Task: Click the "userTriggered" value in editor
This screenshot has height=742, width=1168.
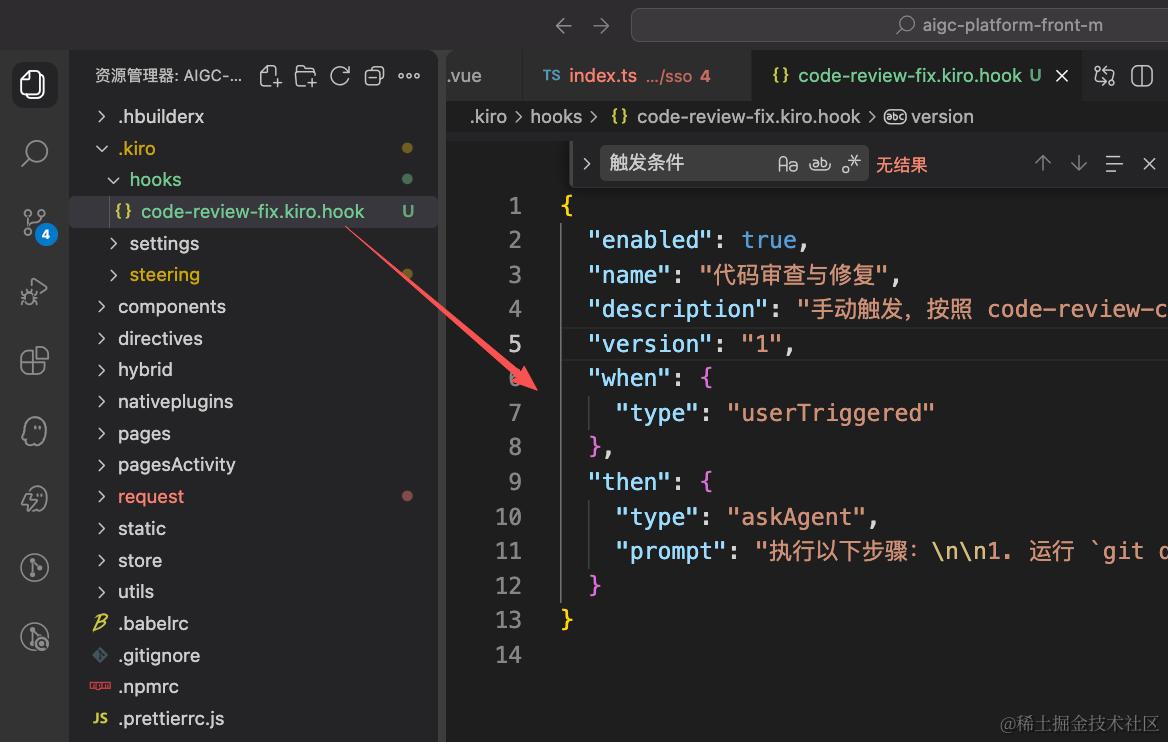Action: click(830, 413)
